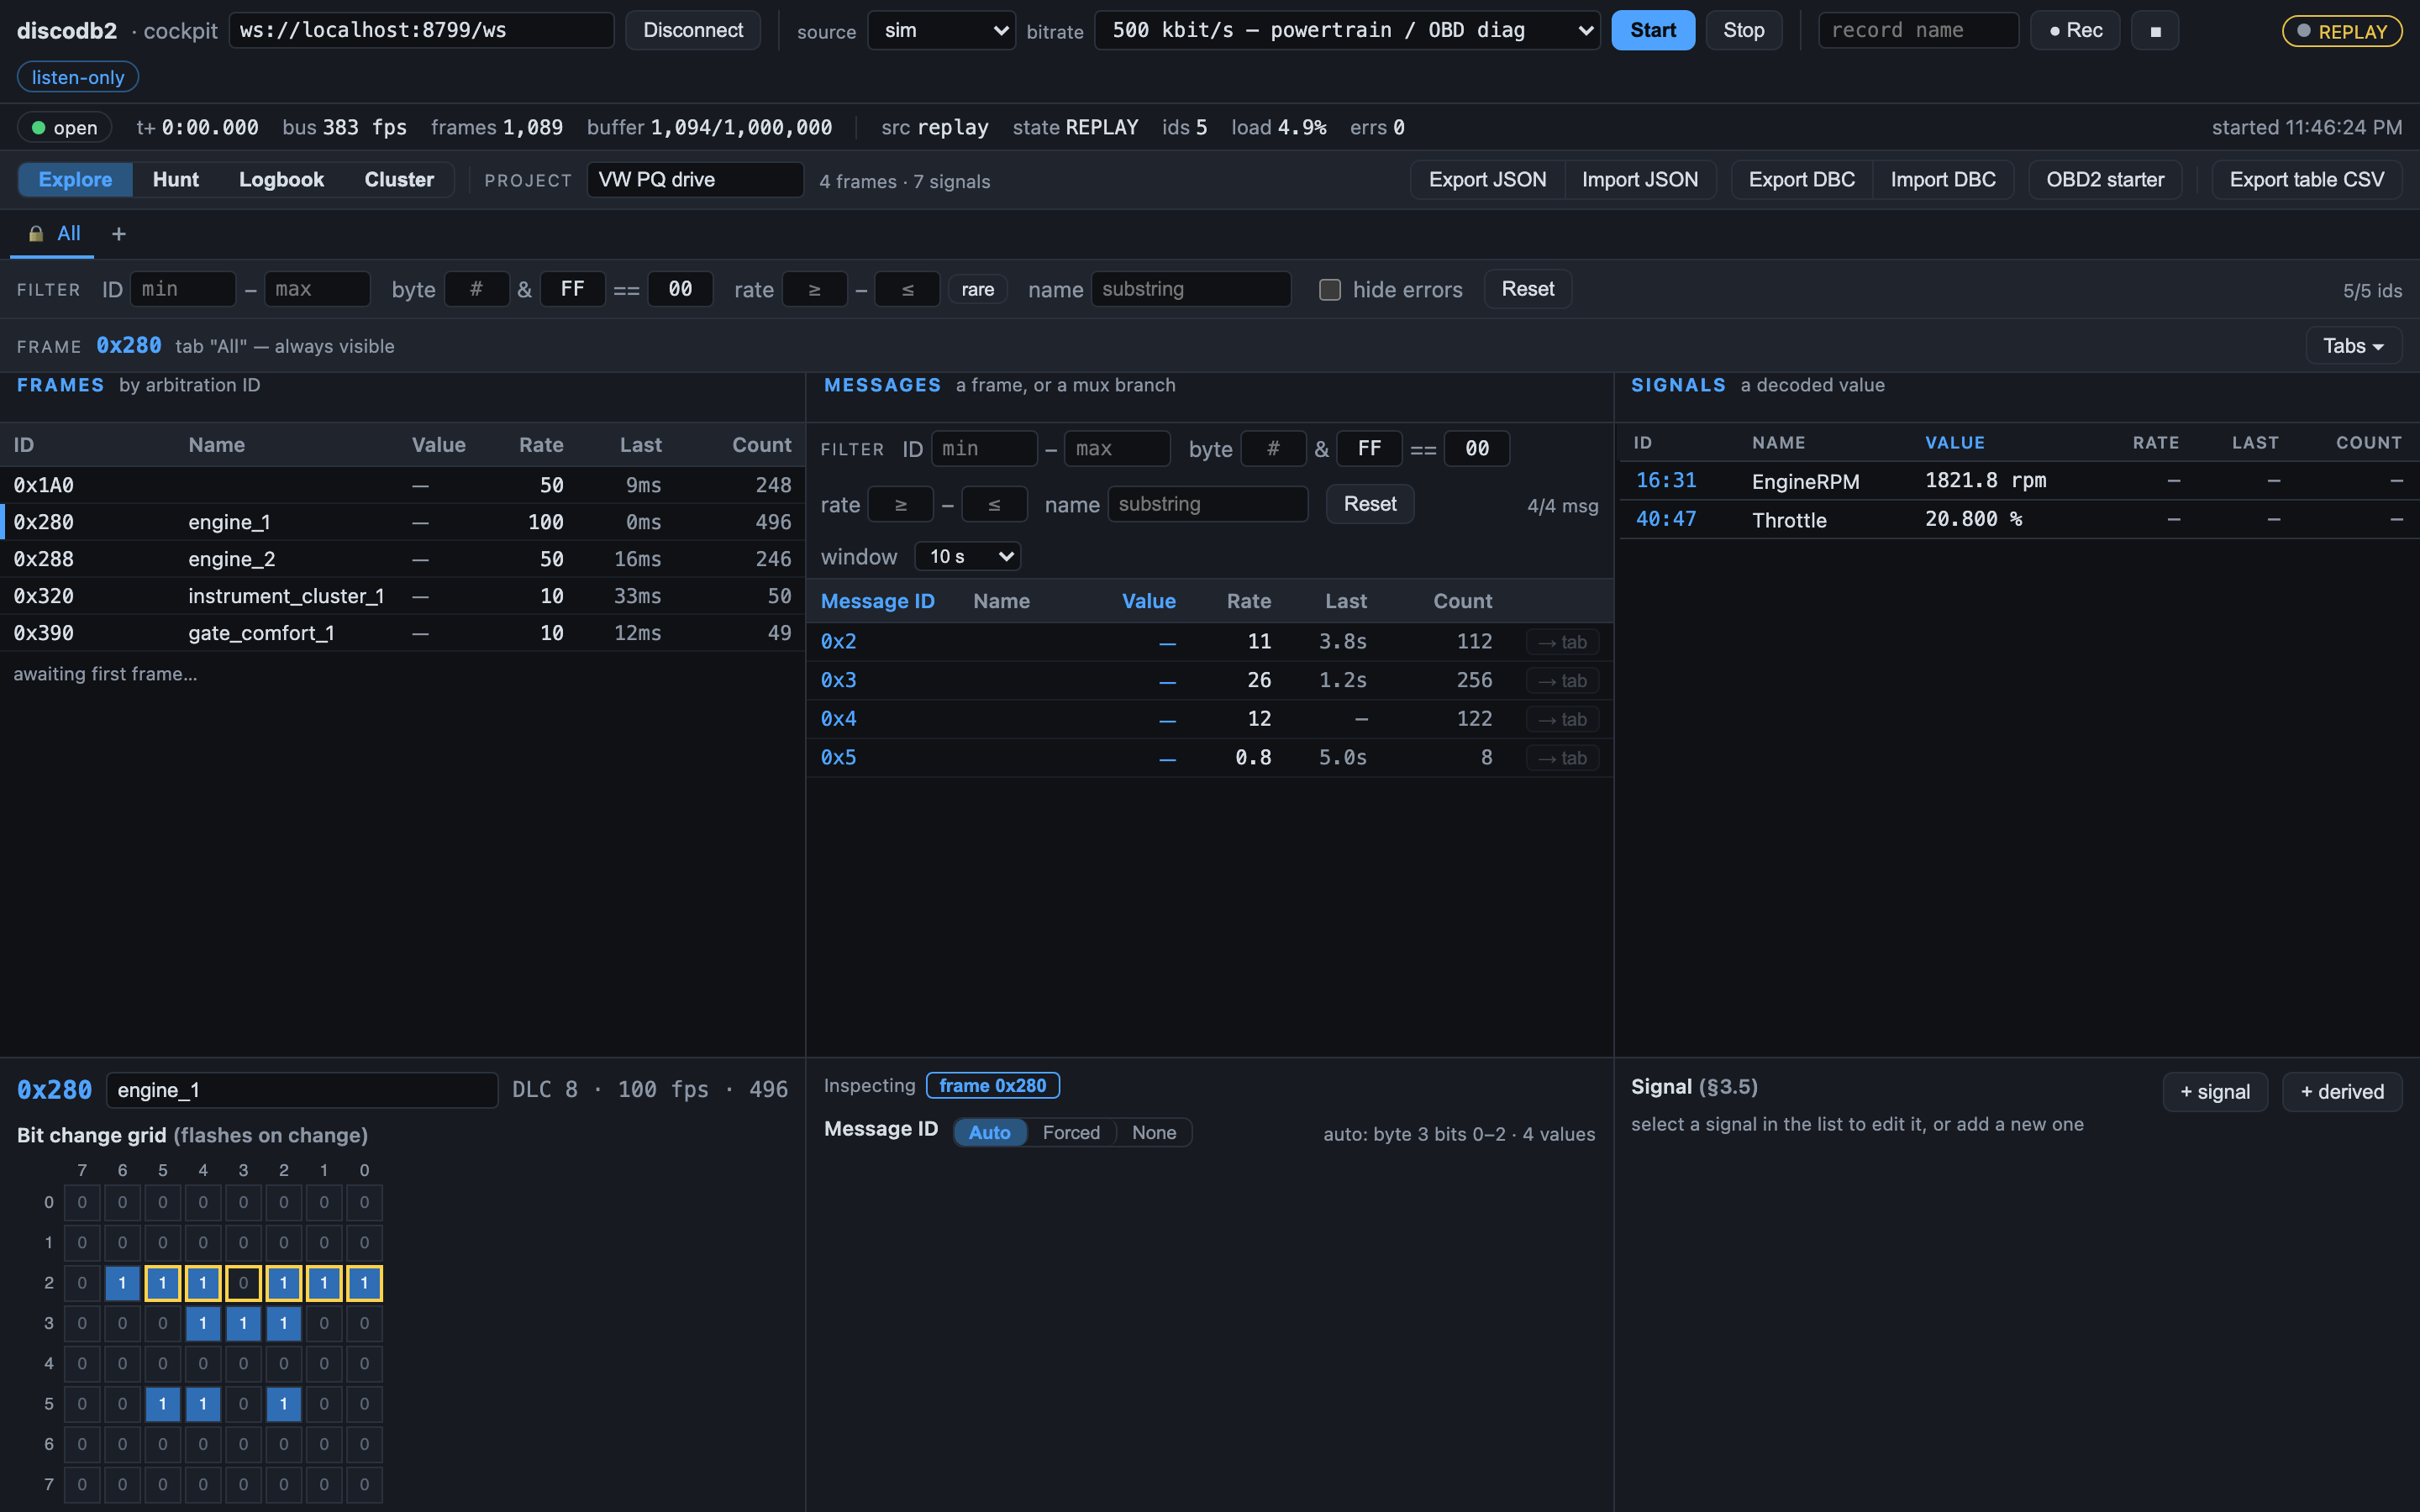Screen dimensions: 2420x1512
Task: Select the Throttle signal row
Action: (2018, 520)
